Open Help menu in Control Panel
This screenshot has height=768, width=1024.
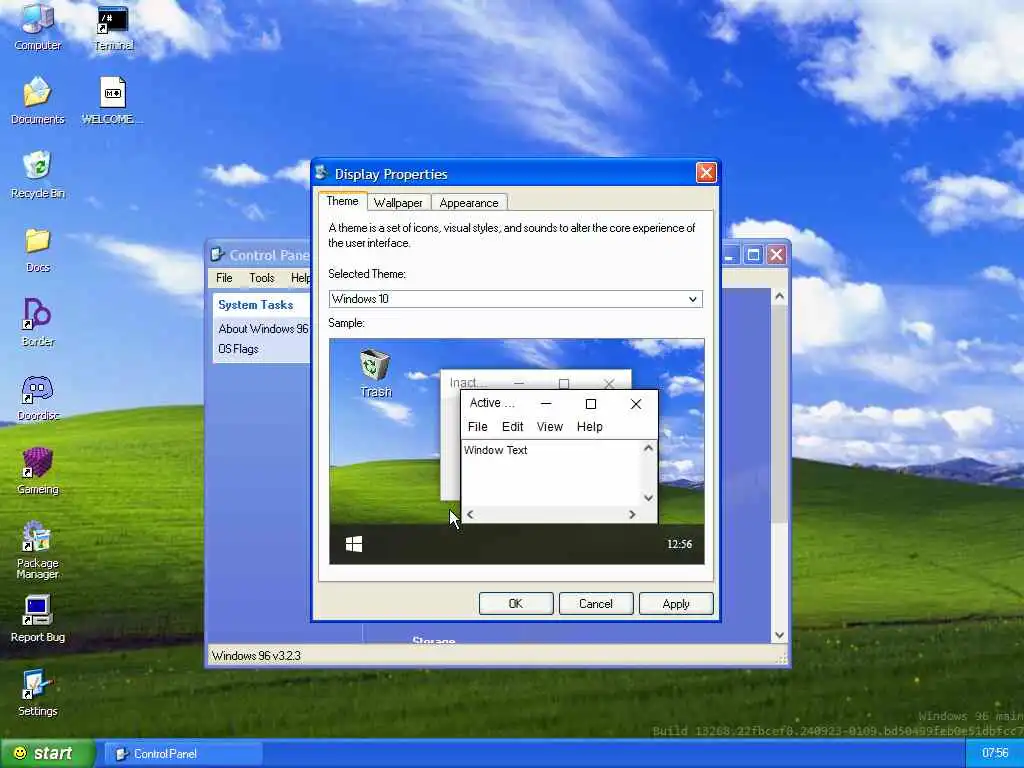(x=300, y=278)
